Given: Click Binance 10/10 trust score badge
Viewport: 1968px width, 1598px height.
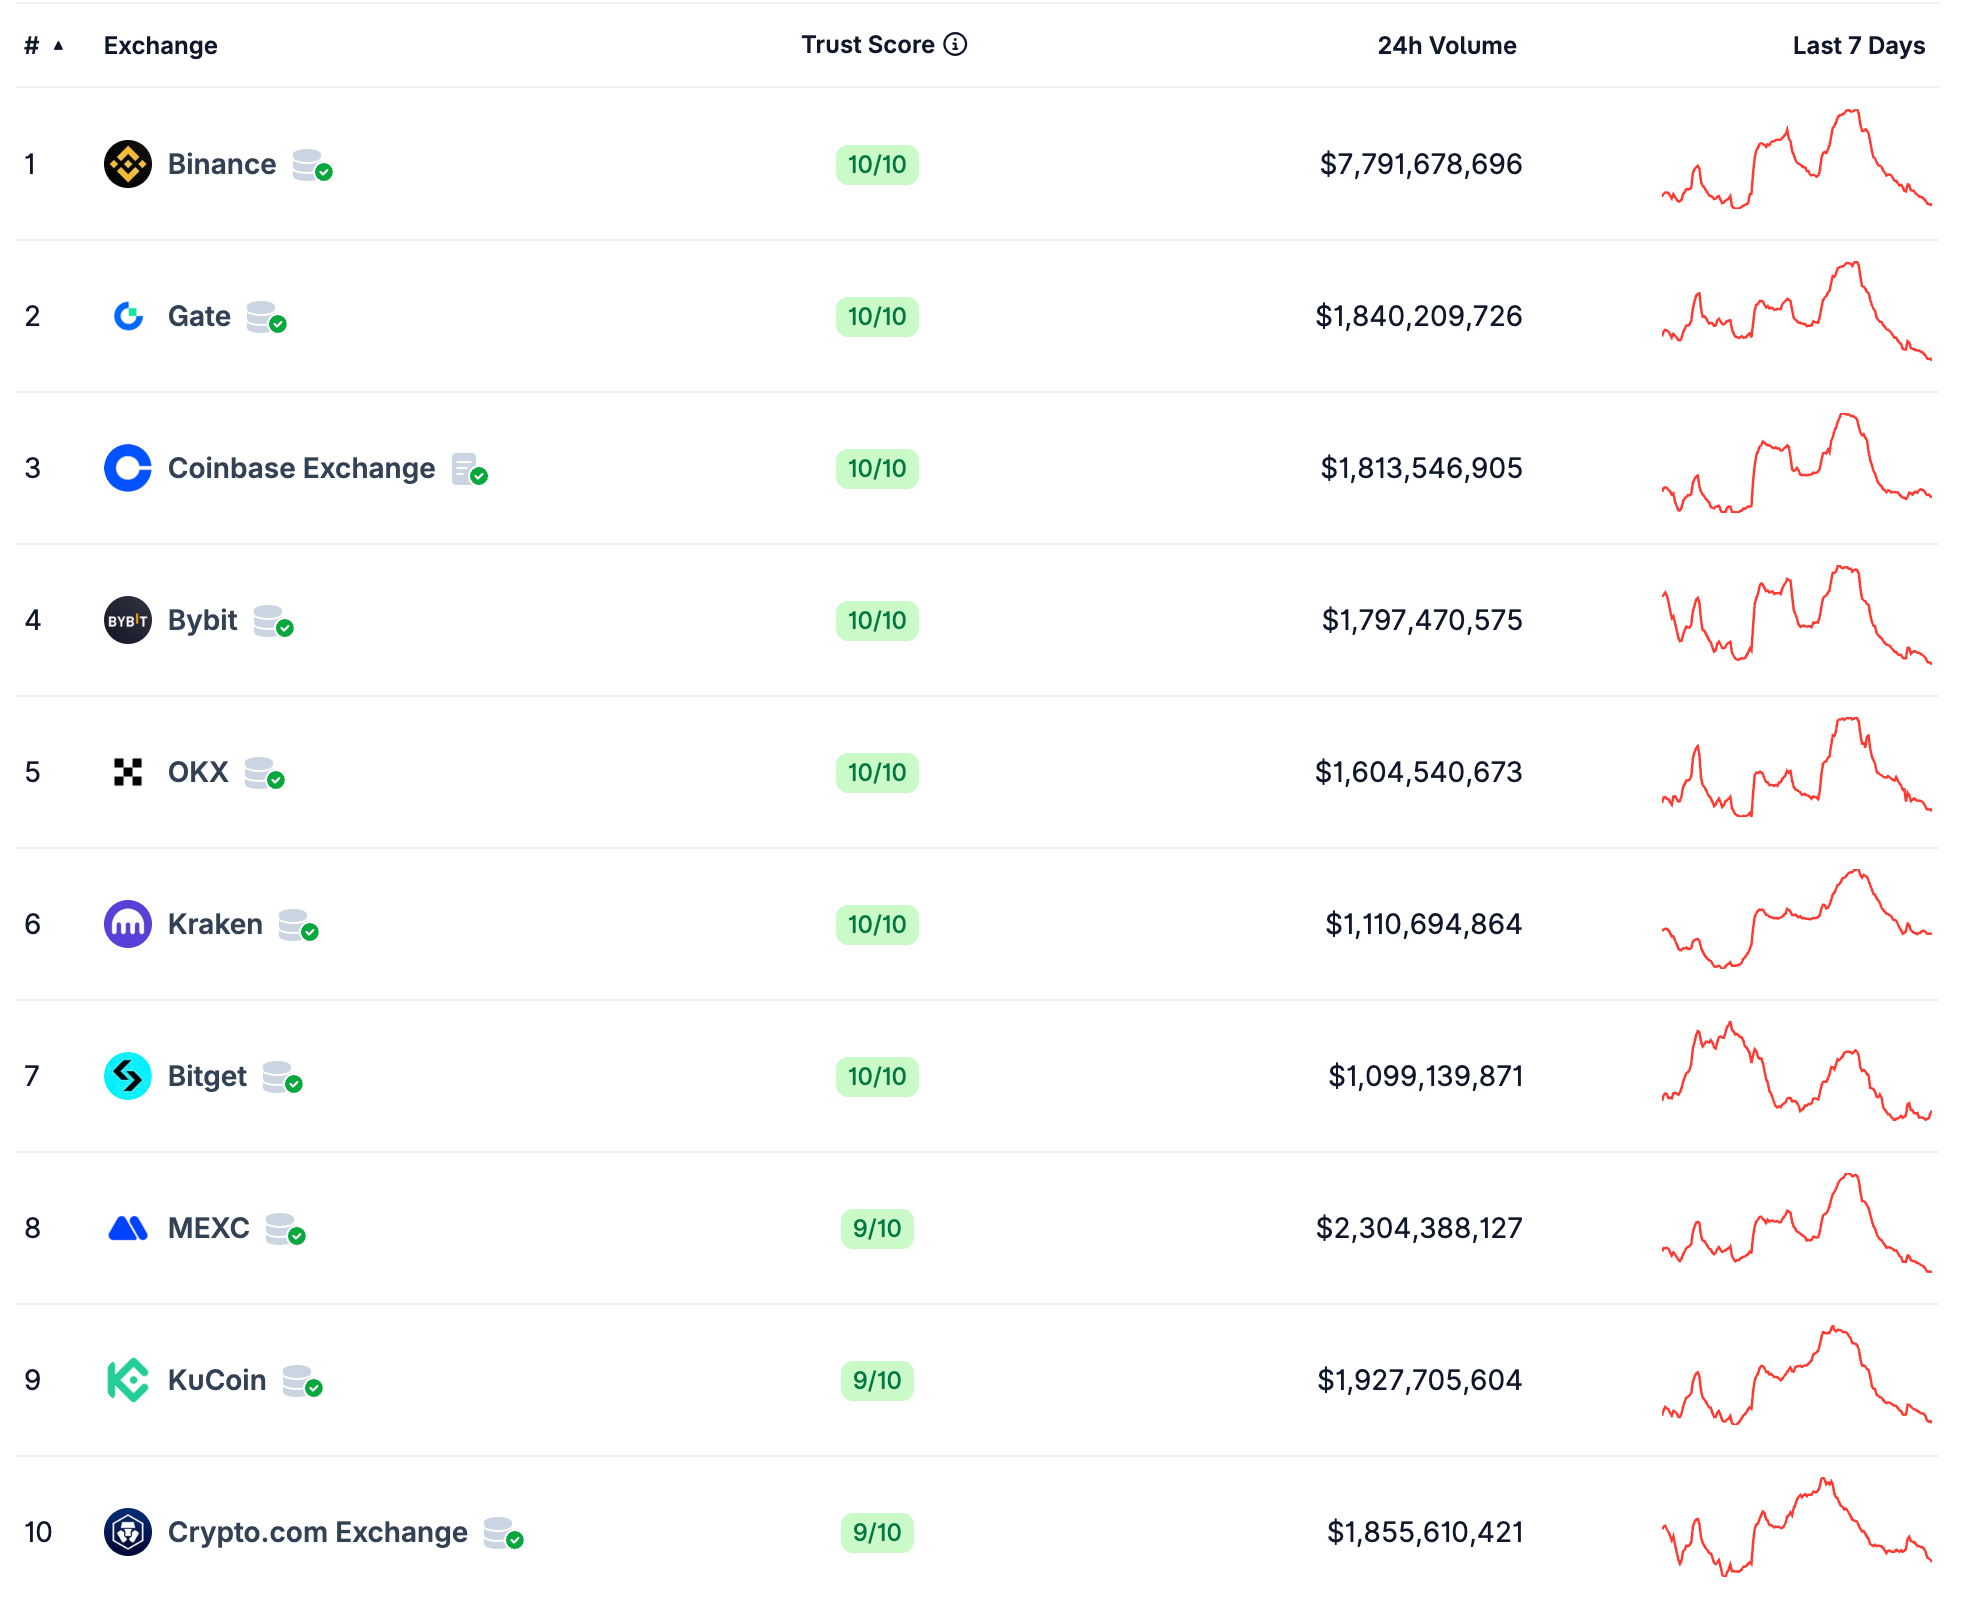Looking at the screenshot, I should pyautogui.click(x=877, y=164).
